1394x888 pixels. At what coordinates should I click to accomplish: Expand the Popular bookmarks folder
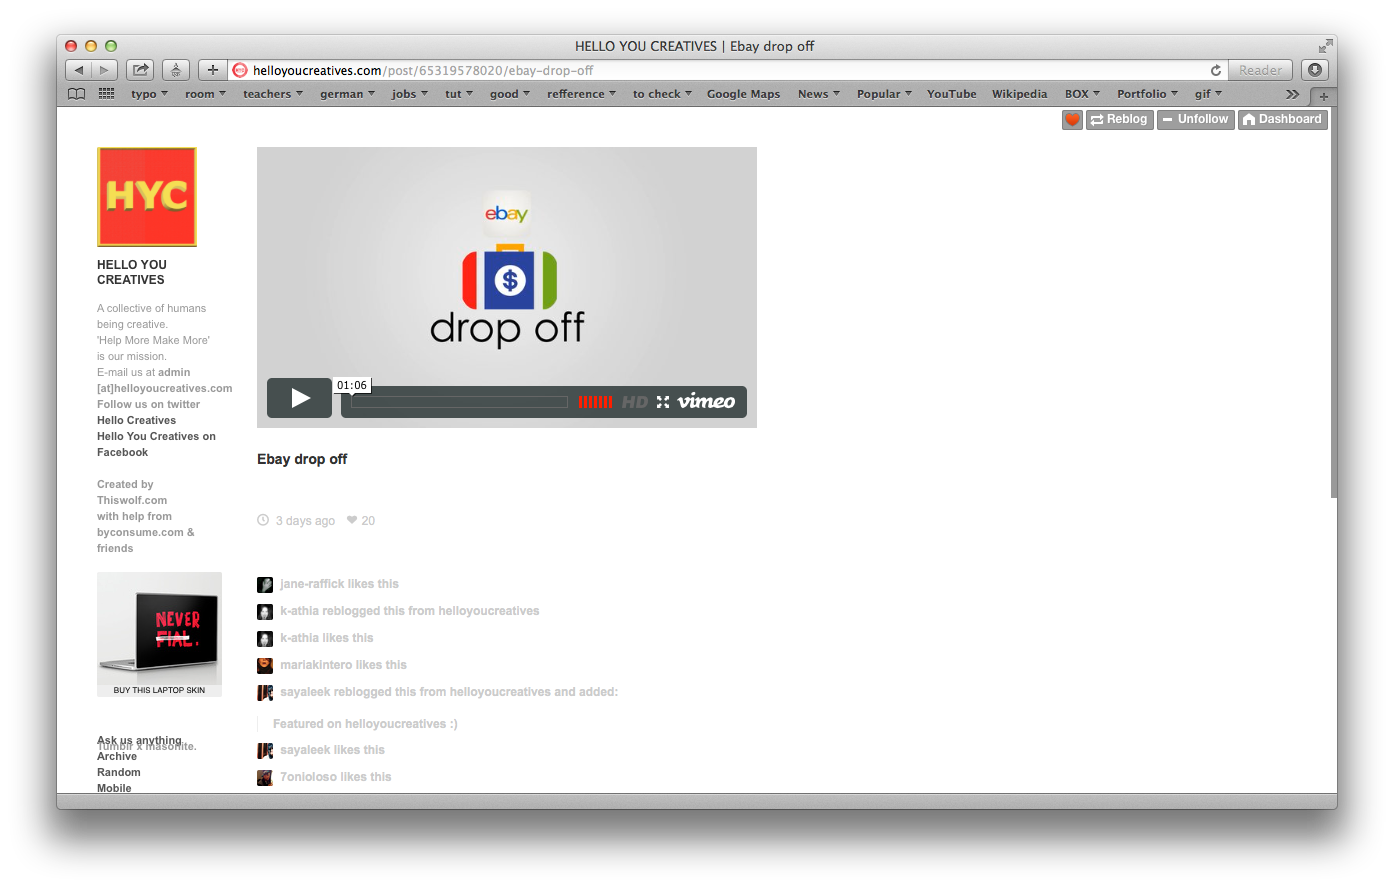[884, 94]
